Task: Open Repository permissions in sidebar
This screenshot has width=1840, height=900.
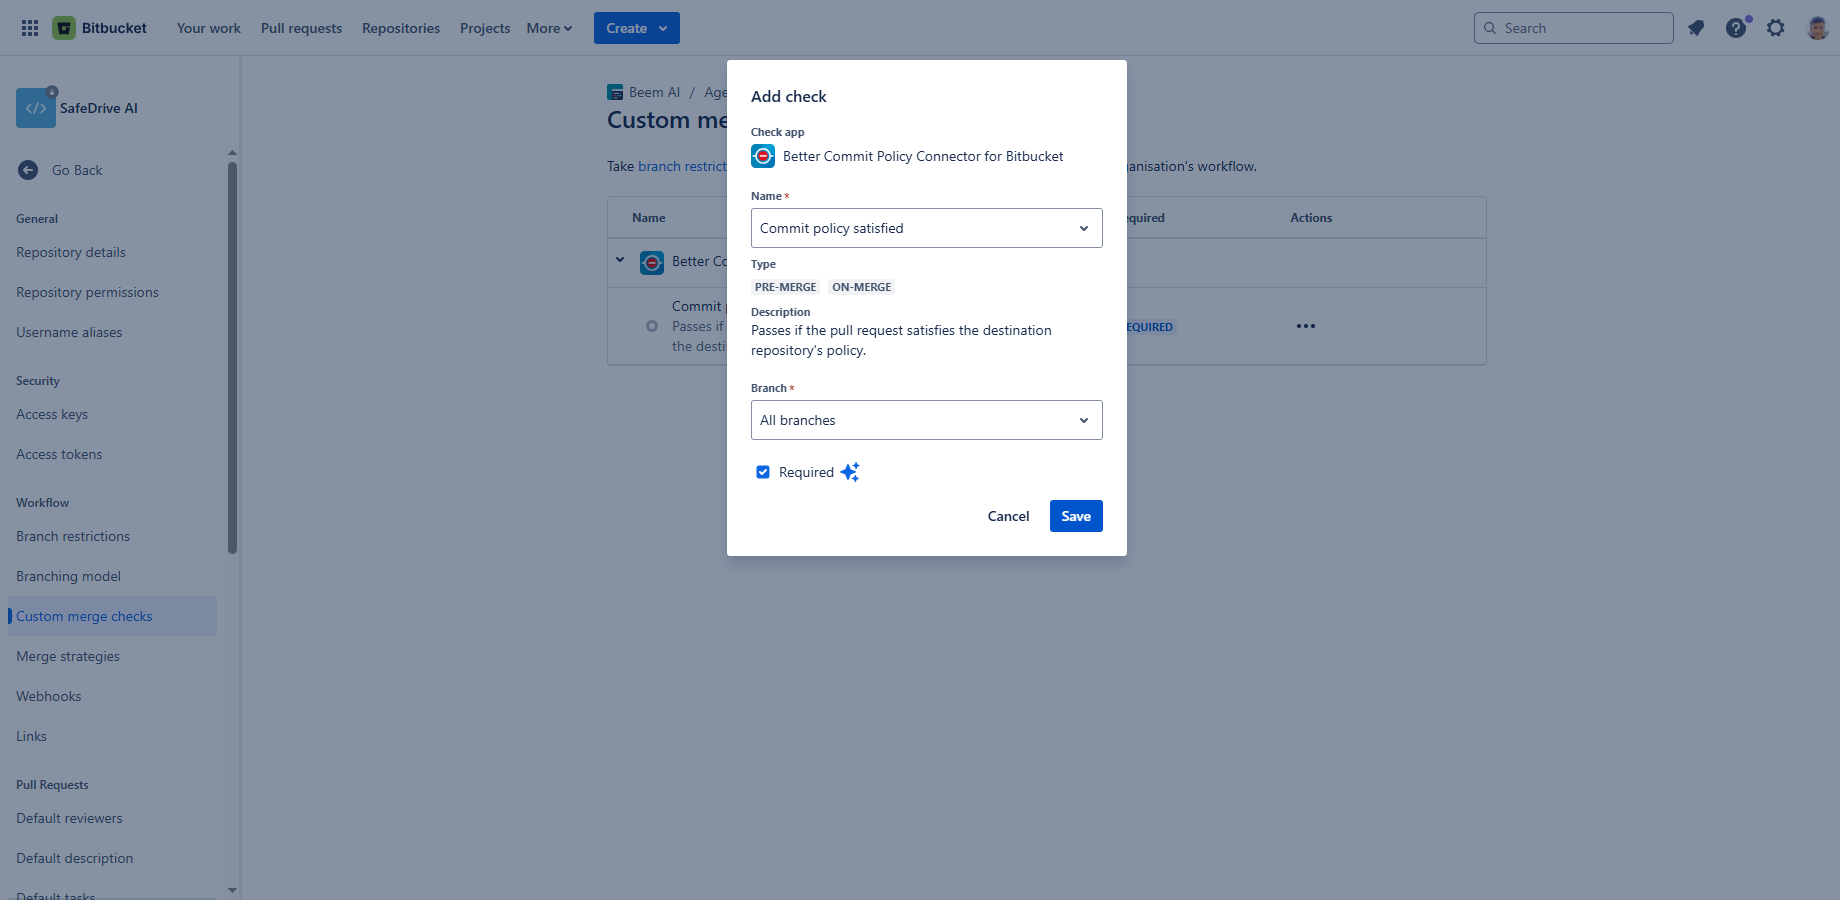Action: tap(87, 292)
